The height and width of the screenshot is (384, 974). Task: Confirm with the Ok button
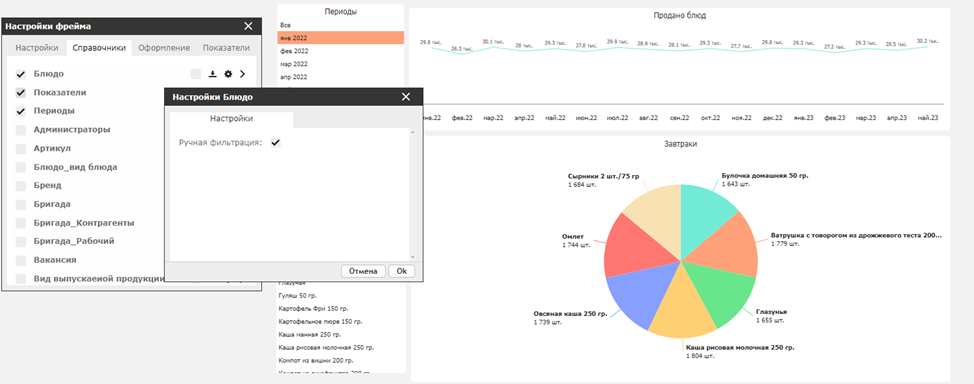[401, 272]
